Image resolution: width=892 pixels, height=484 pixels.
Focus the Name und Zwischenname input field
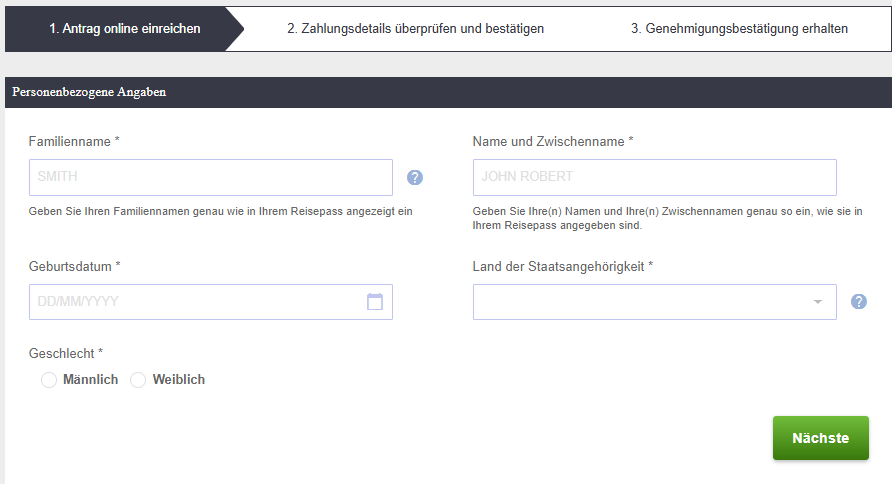(x=654, y=177)
